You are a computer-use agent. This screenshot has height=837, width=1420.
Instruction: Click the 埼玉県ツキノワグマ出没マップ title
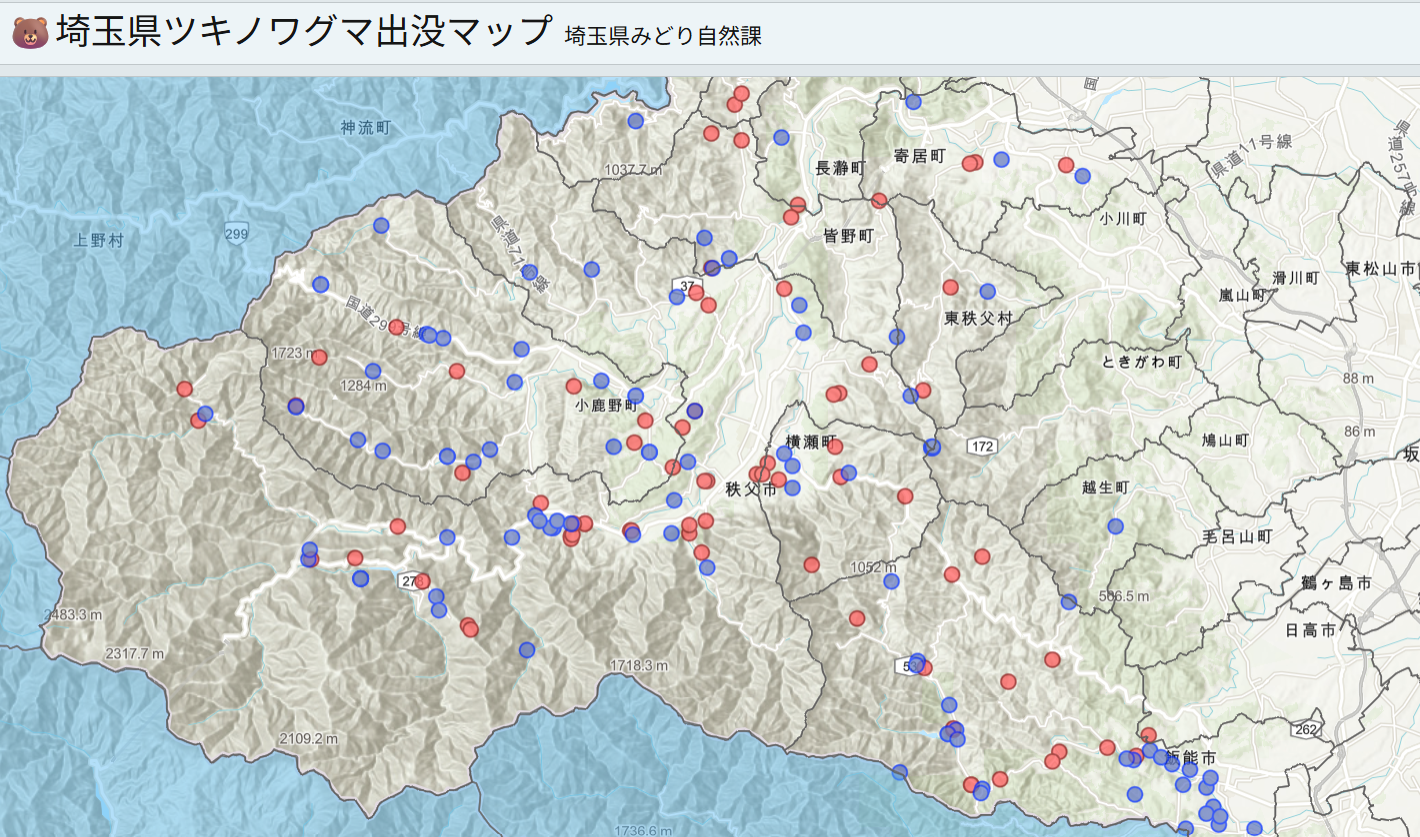[304, 32]
